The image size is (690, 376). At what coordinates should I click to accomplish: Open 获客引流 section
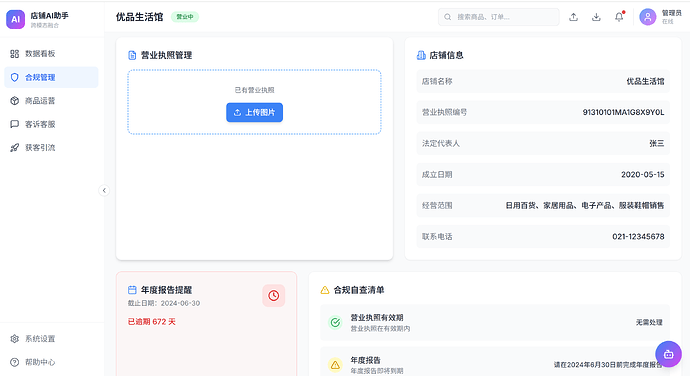(51, 147)
